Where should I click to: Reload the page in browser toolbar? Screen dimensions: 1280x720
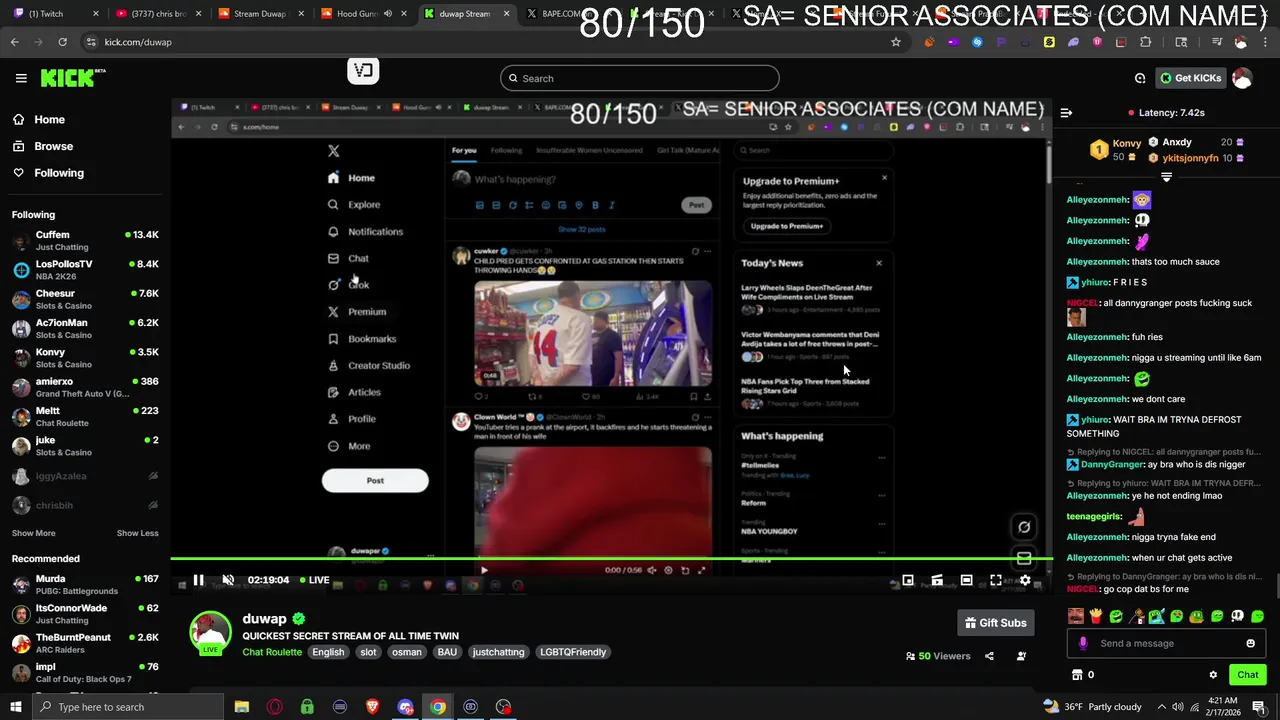click(x=62, y=42)
